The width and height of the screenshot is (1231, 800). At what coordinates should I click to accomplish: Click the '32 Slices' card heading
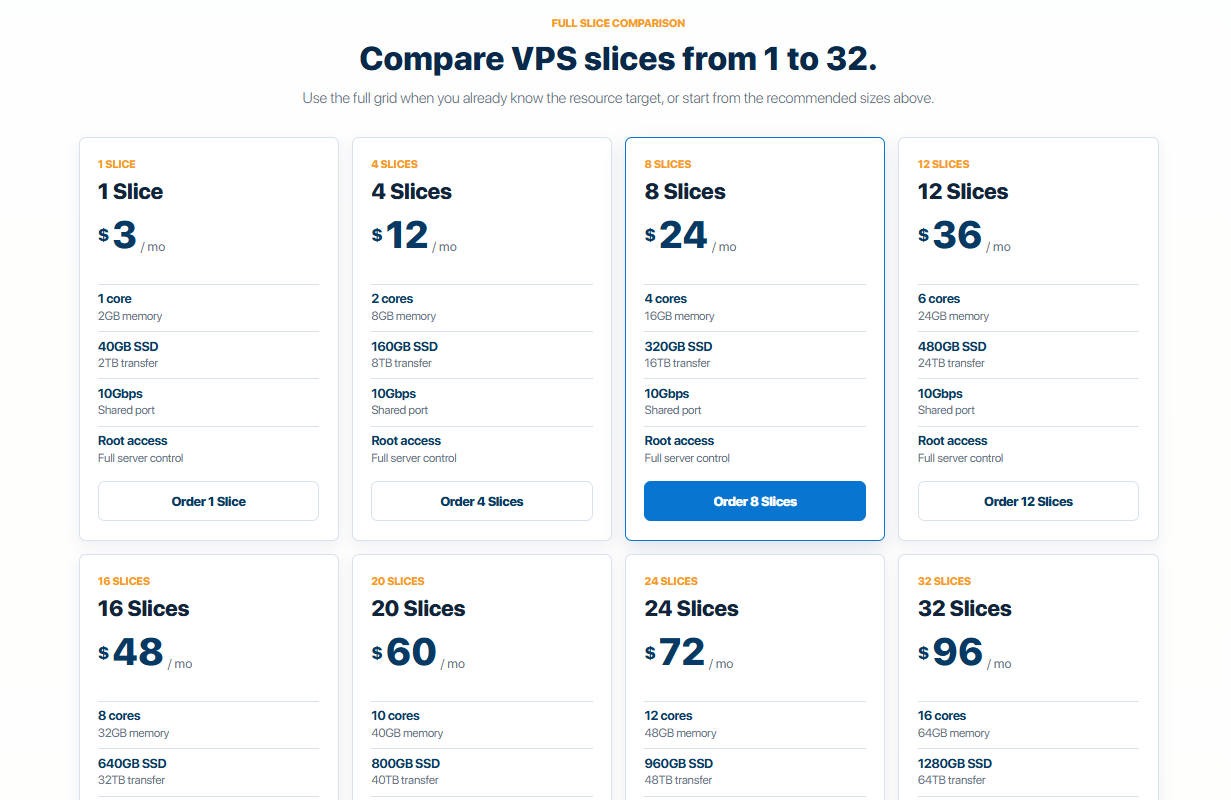(x=965, y=608)
